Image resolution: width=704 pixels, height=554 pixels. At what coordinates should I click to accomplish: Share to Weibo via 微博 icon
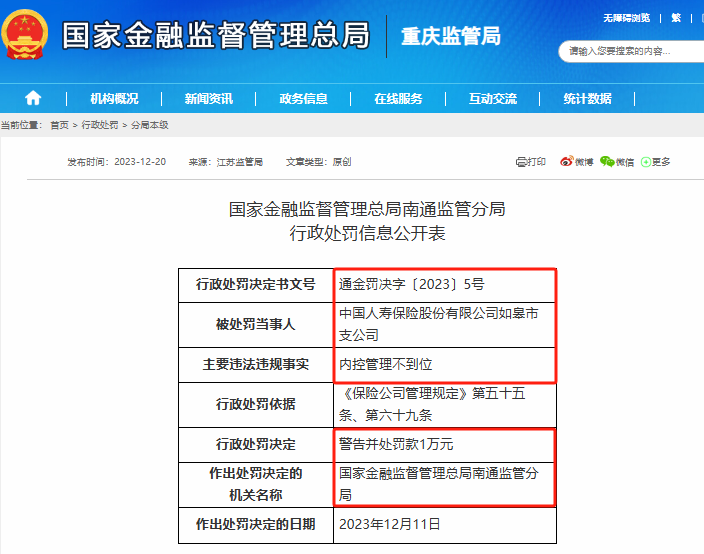576,162
